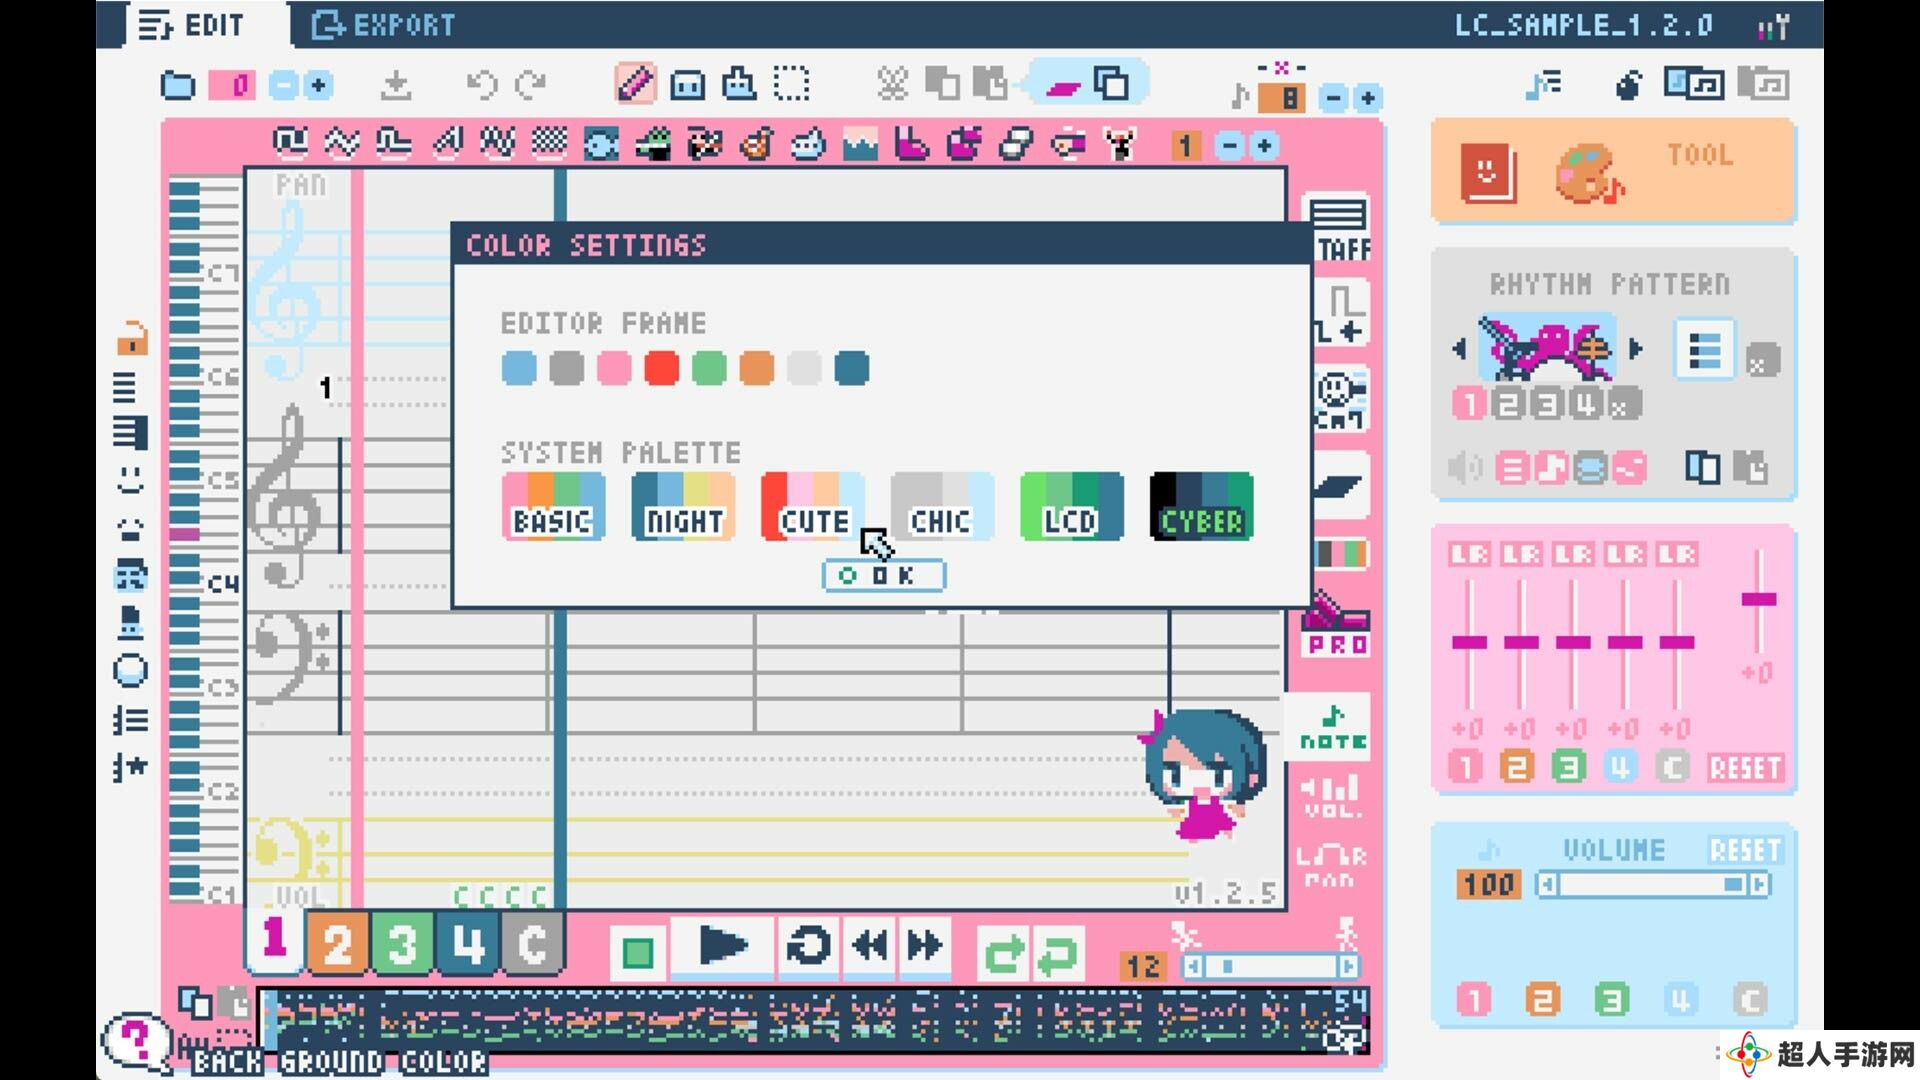
Task: Choose the guitar instrument icon
Action: (x=757, y=145)
